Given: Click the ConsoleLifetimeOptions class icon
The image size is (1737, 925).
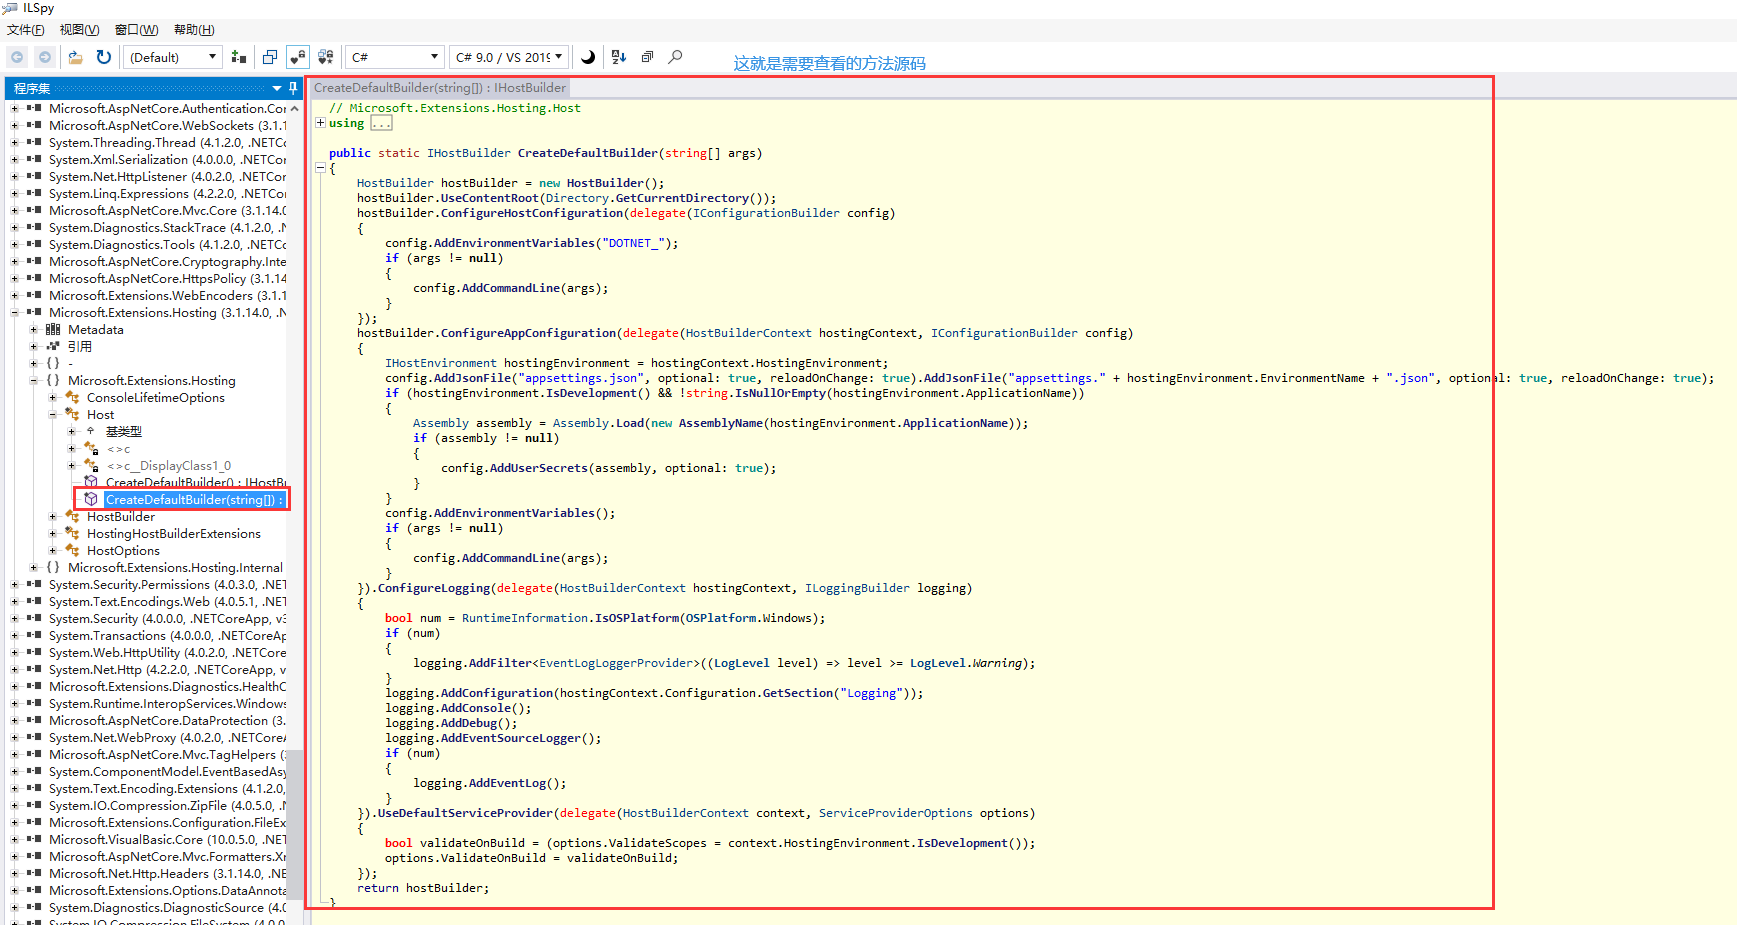Looking at the screenshot, I should click(72, 397).
